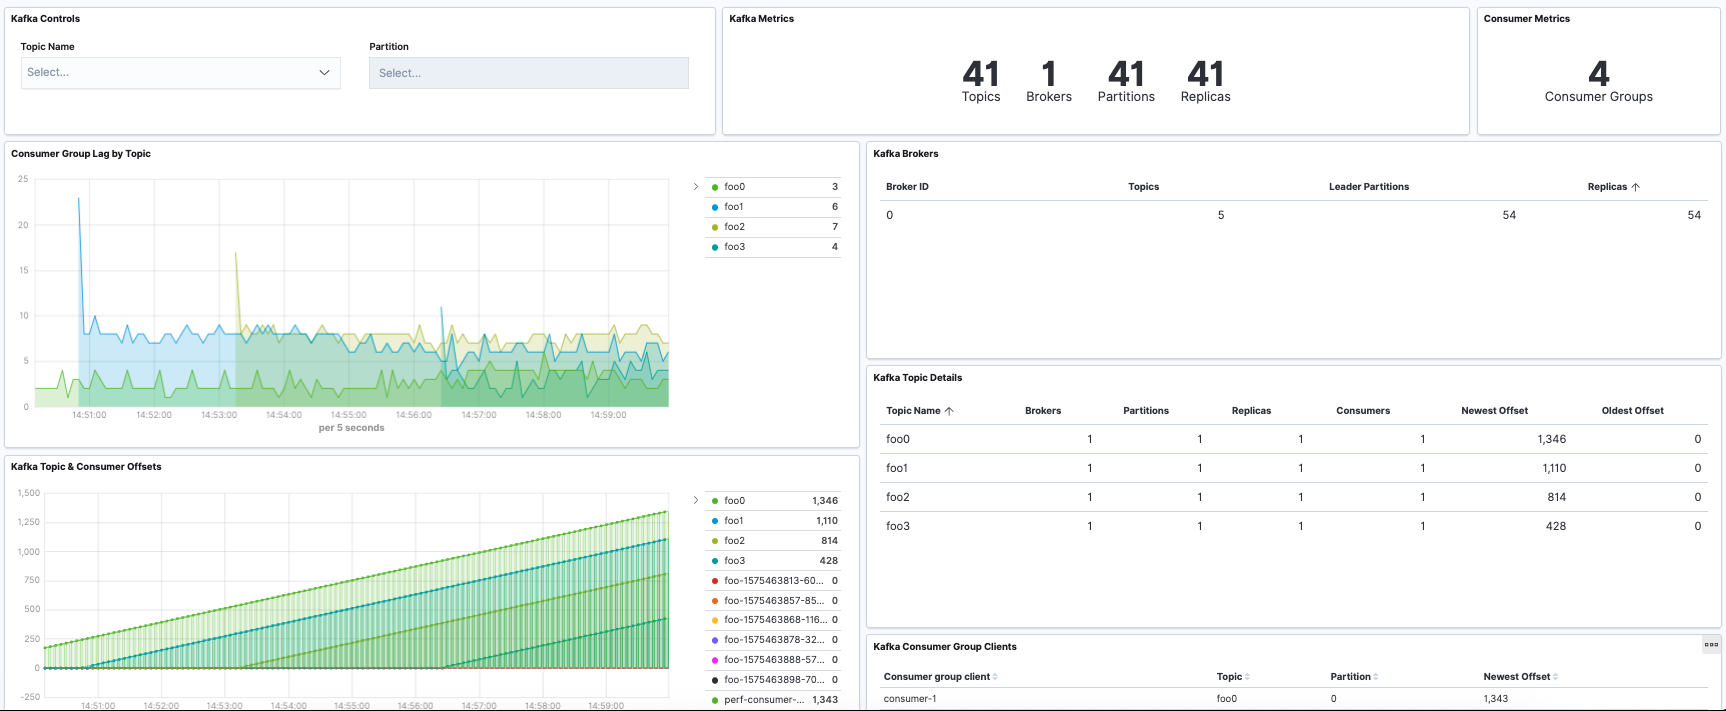
Task: Collapse the Topic & Consumer Offsets chart legend
Action: point(696,500)
